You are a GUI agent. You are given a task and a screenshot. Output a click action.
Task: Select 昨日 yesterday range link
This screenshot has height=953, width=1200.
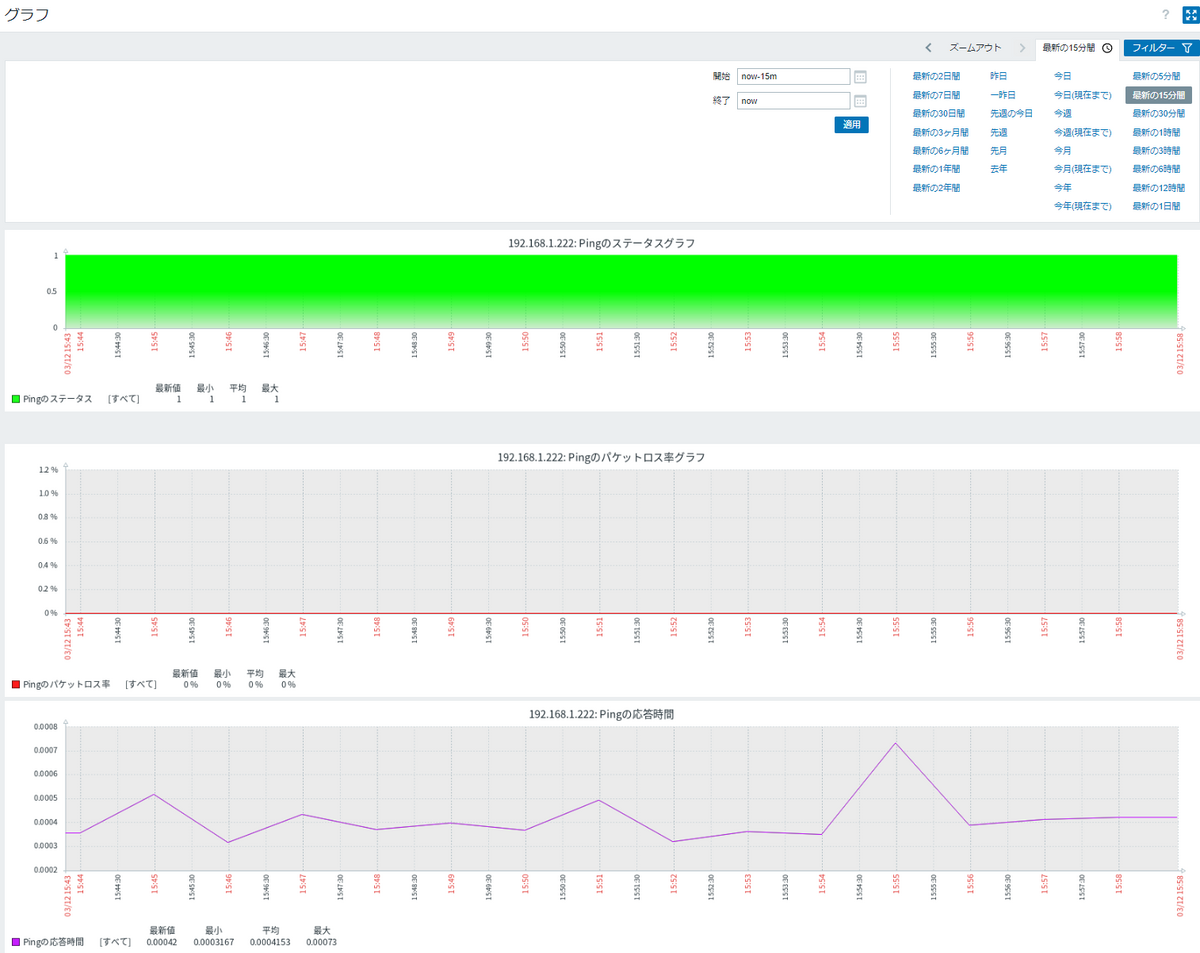pyautogui.click(x=999, y=75)
